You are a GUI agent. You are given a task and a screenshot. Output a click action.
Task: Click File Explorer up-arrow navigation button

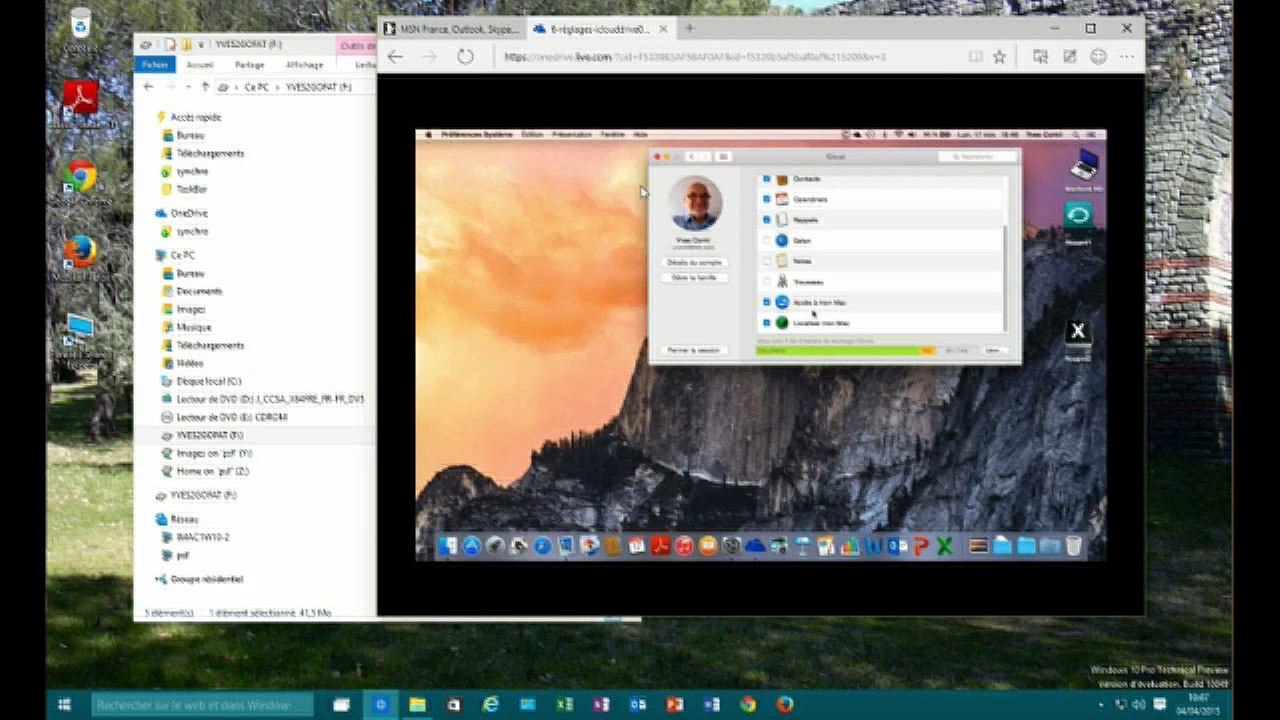[205, 87]
